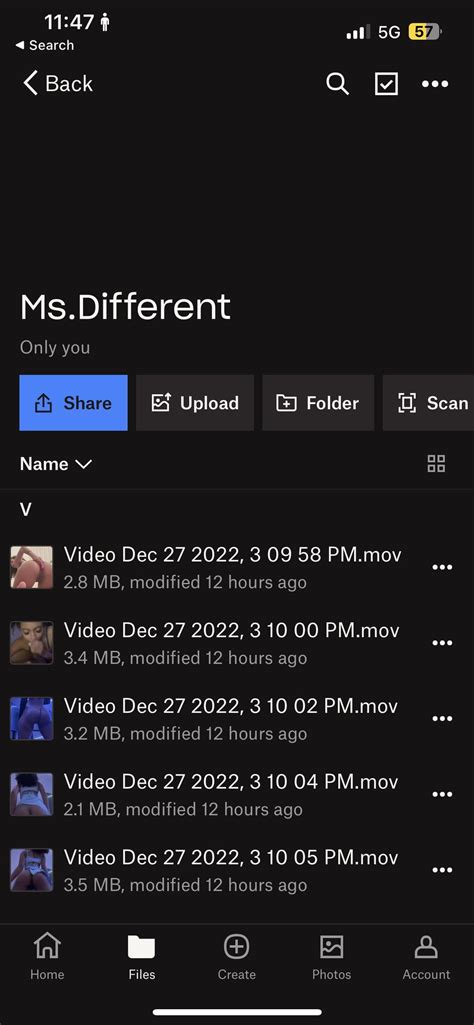
Task: Tap the 'V' section header
Action: 25,510
